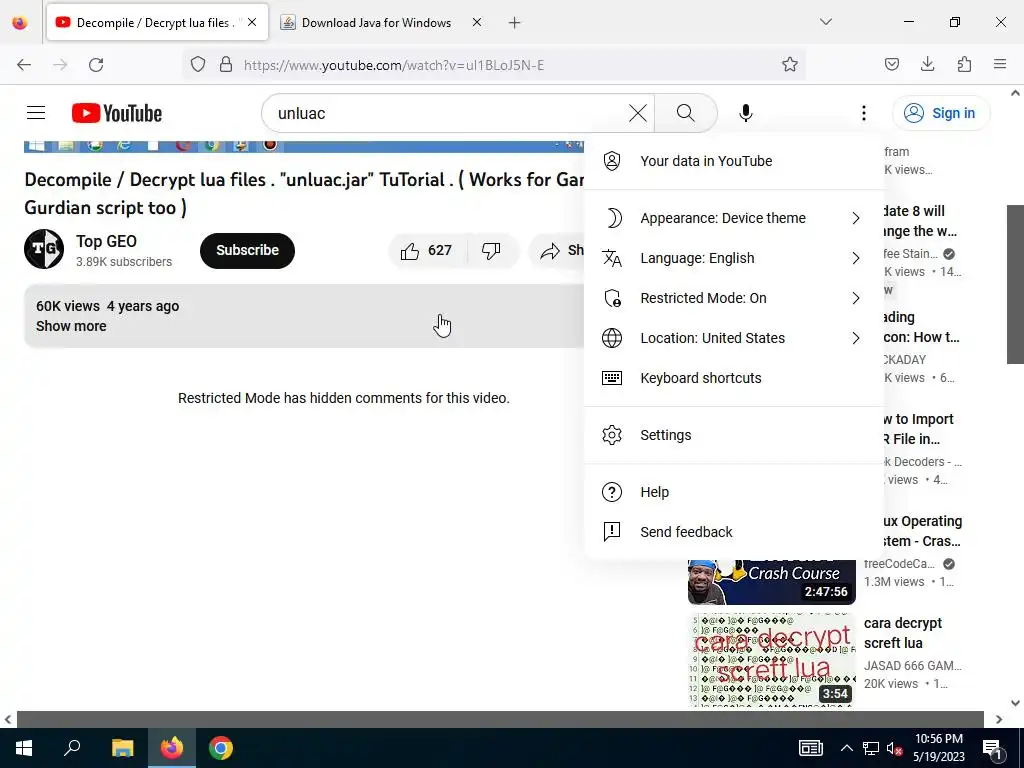Reload the page in Firefox

(96, 65)
